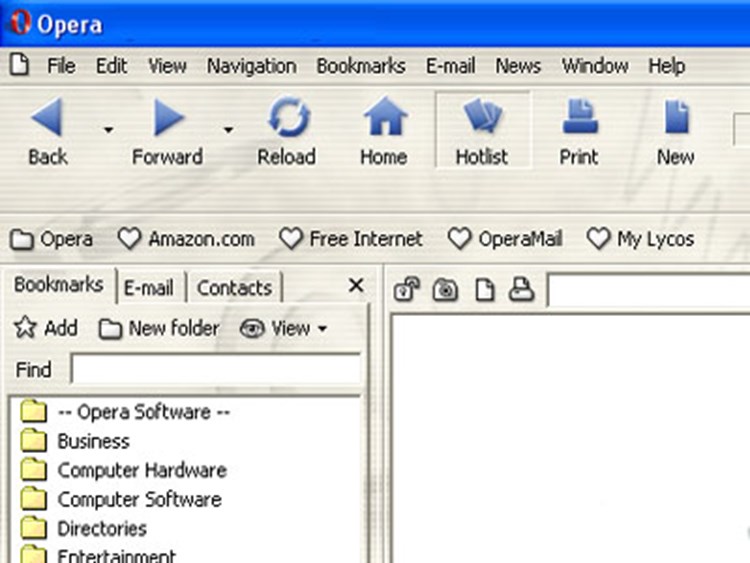This screenshot has width=750, height=563.
Task: Toggle the Hotlist panel button
Action: click(482, 131)
